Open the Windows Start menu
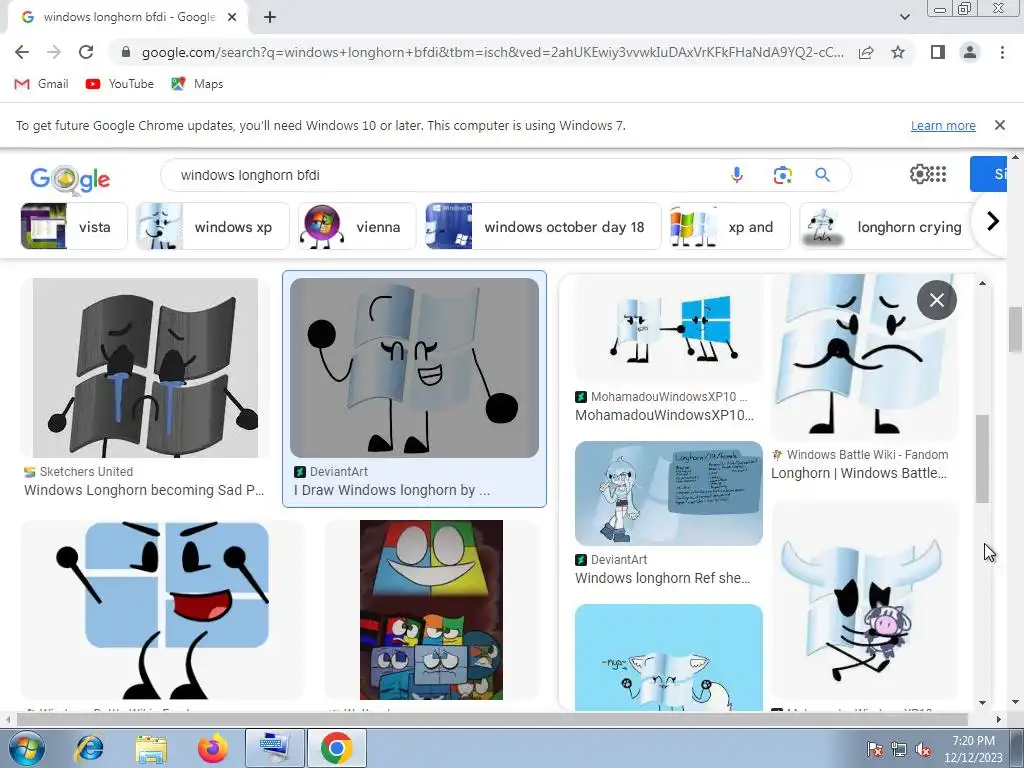This screenshot has height=768, width=1024. [x=25, y=748]
